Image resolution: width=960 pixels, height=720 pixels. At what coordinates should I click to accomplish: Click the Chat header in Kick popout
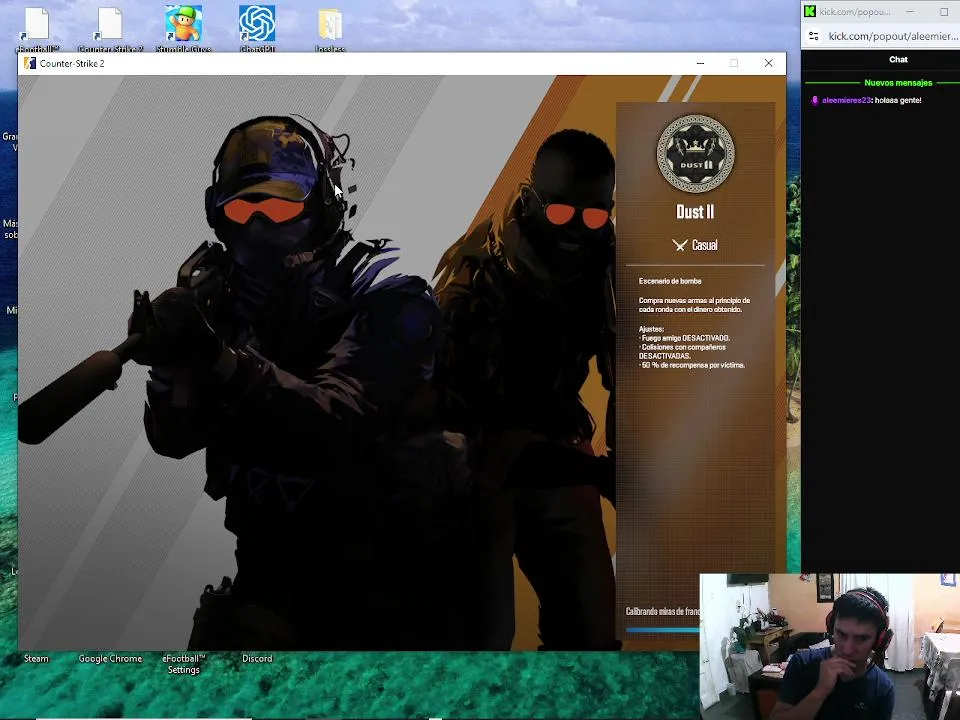click(898, 59)
